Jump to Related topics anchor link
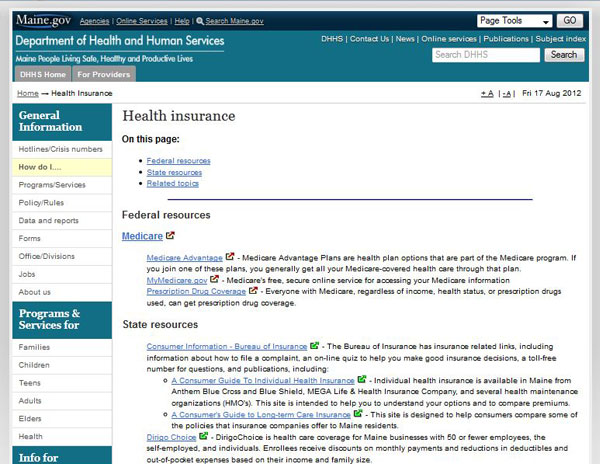The height and width of the screenshot is (464, 600). pos(173,184)
